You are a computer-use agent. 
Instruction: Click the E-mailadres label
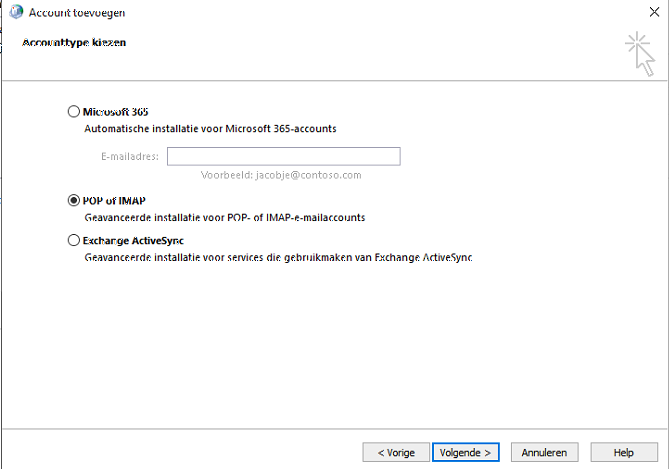pyautogui.click(x=130, y=157)
